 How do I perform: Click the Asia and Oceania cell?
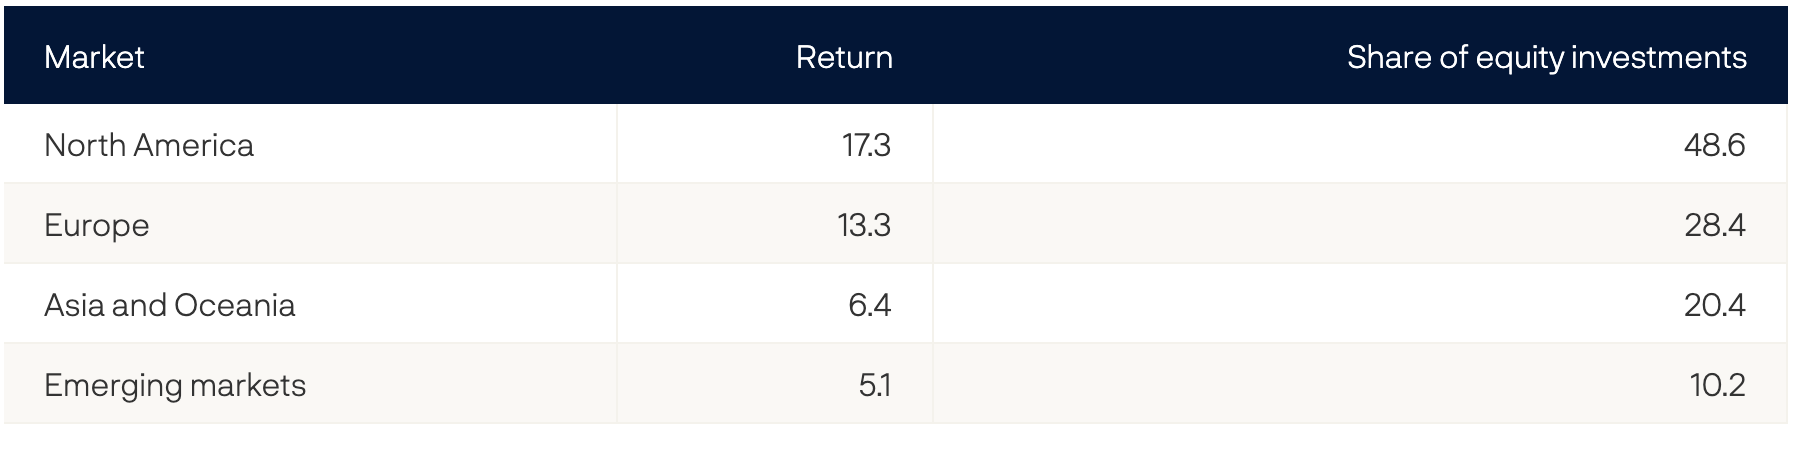tap(170, 305)
